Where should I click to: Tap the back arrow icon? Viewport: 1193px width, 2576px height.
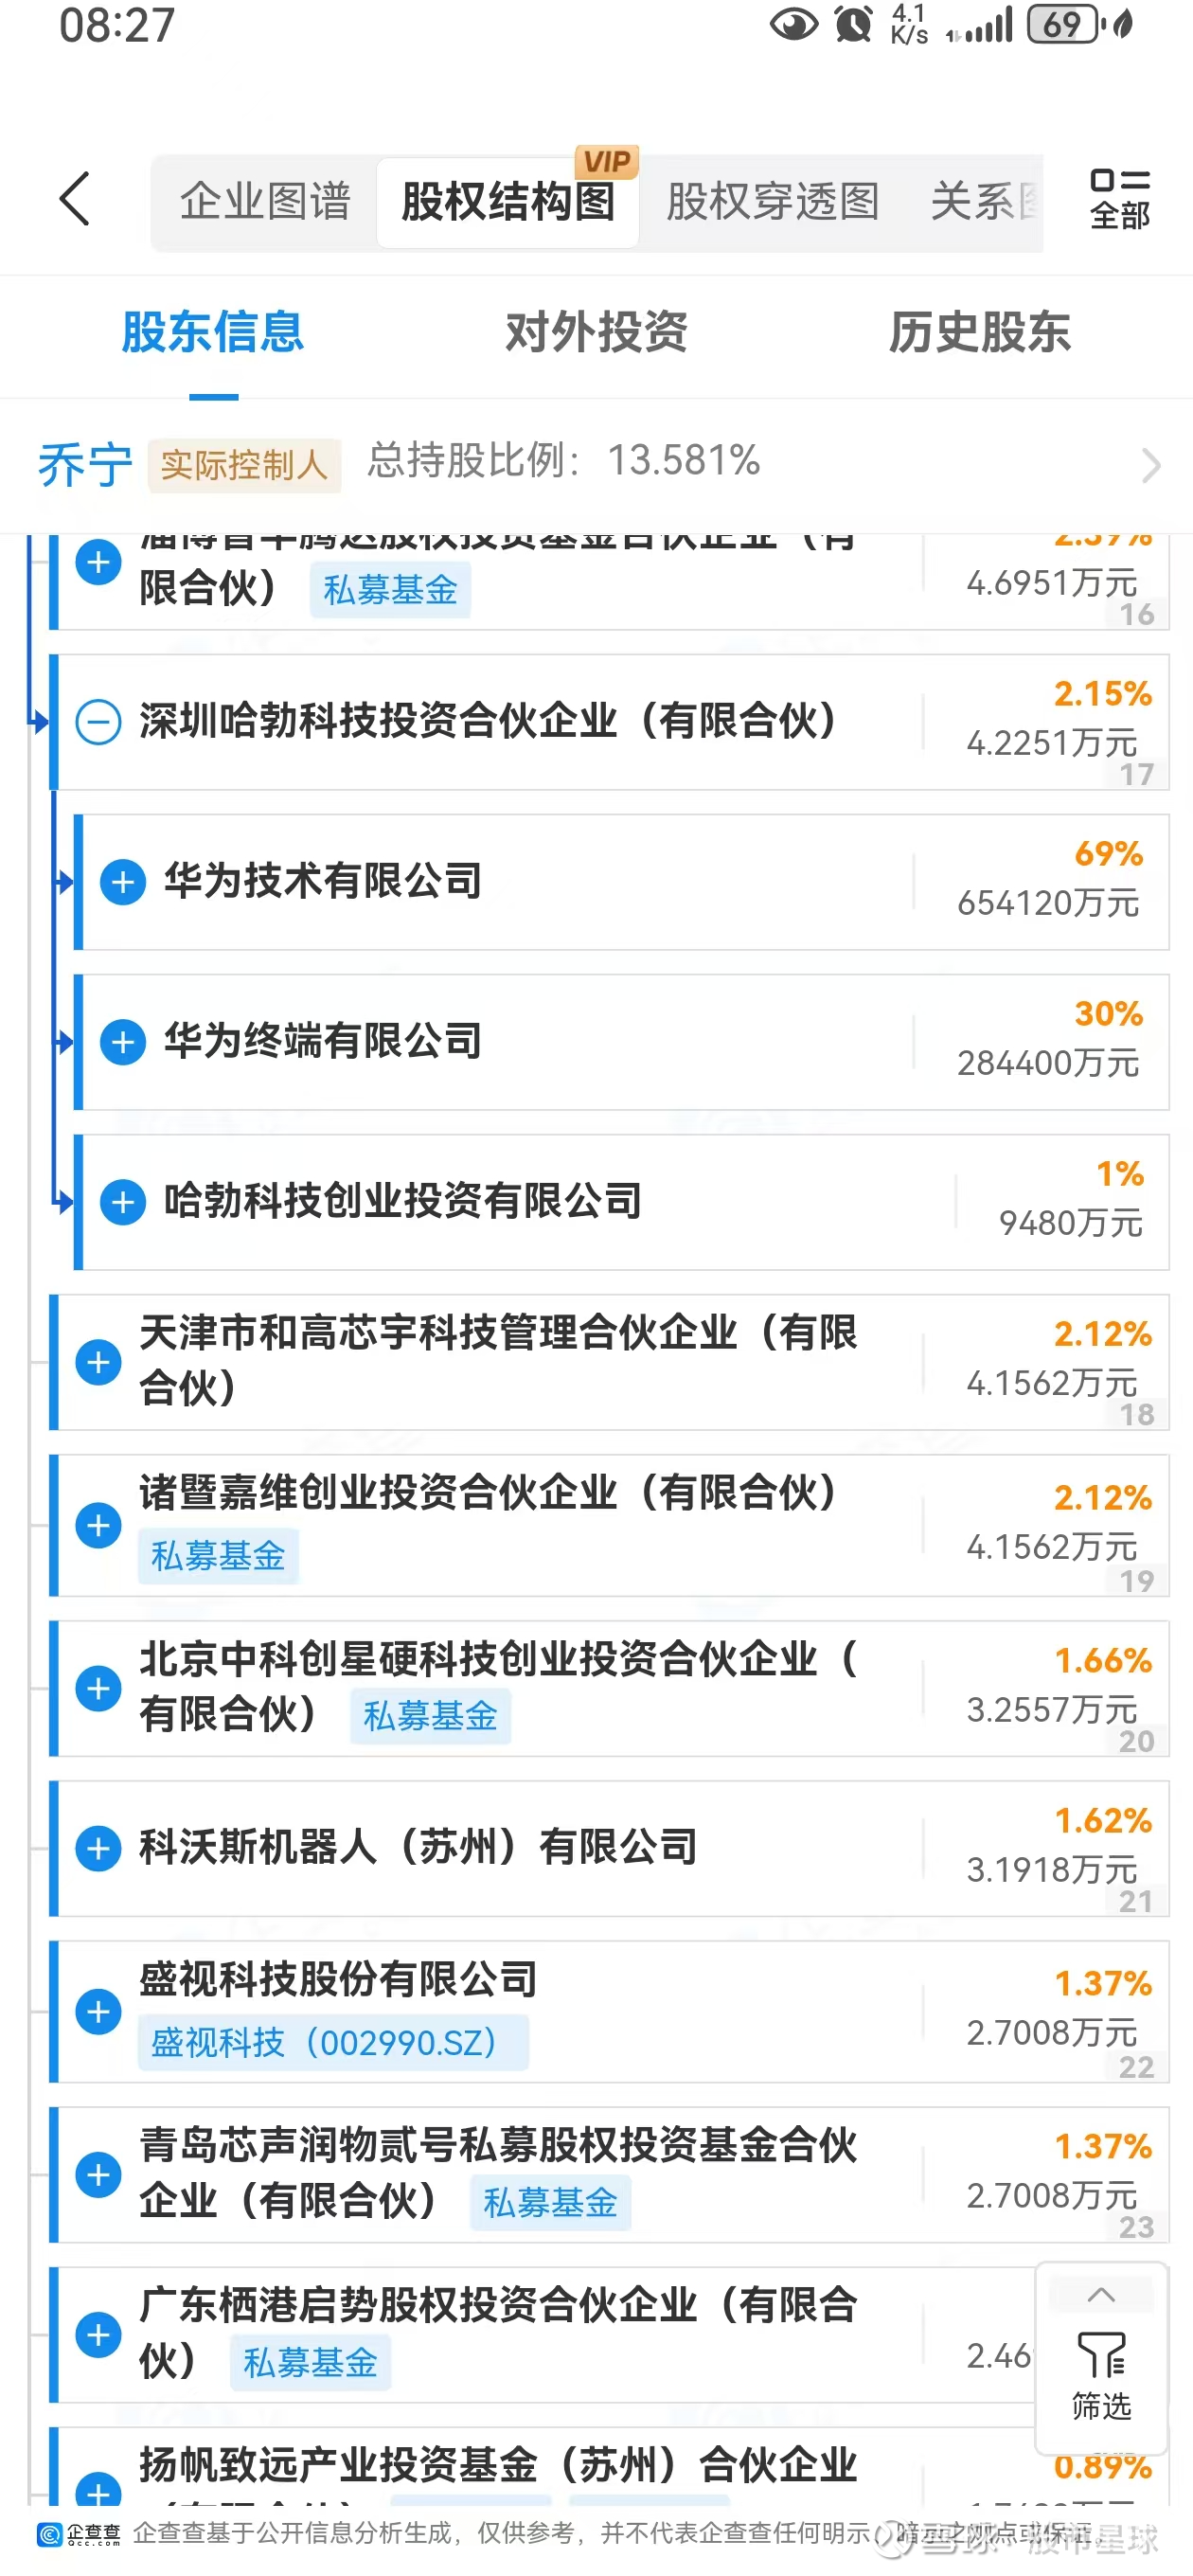point(75,199)
